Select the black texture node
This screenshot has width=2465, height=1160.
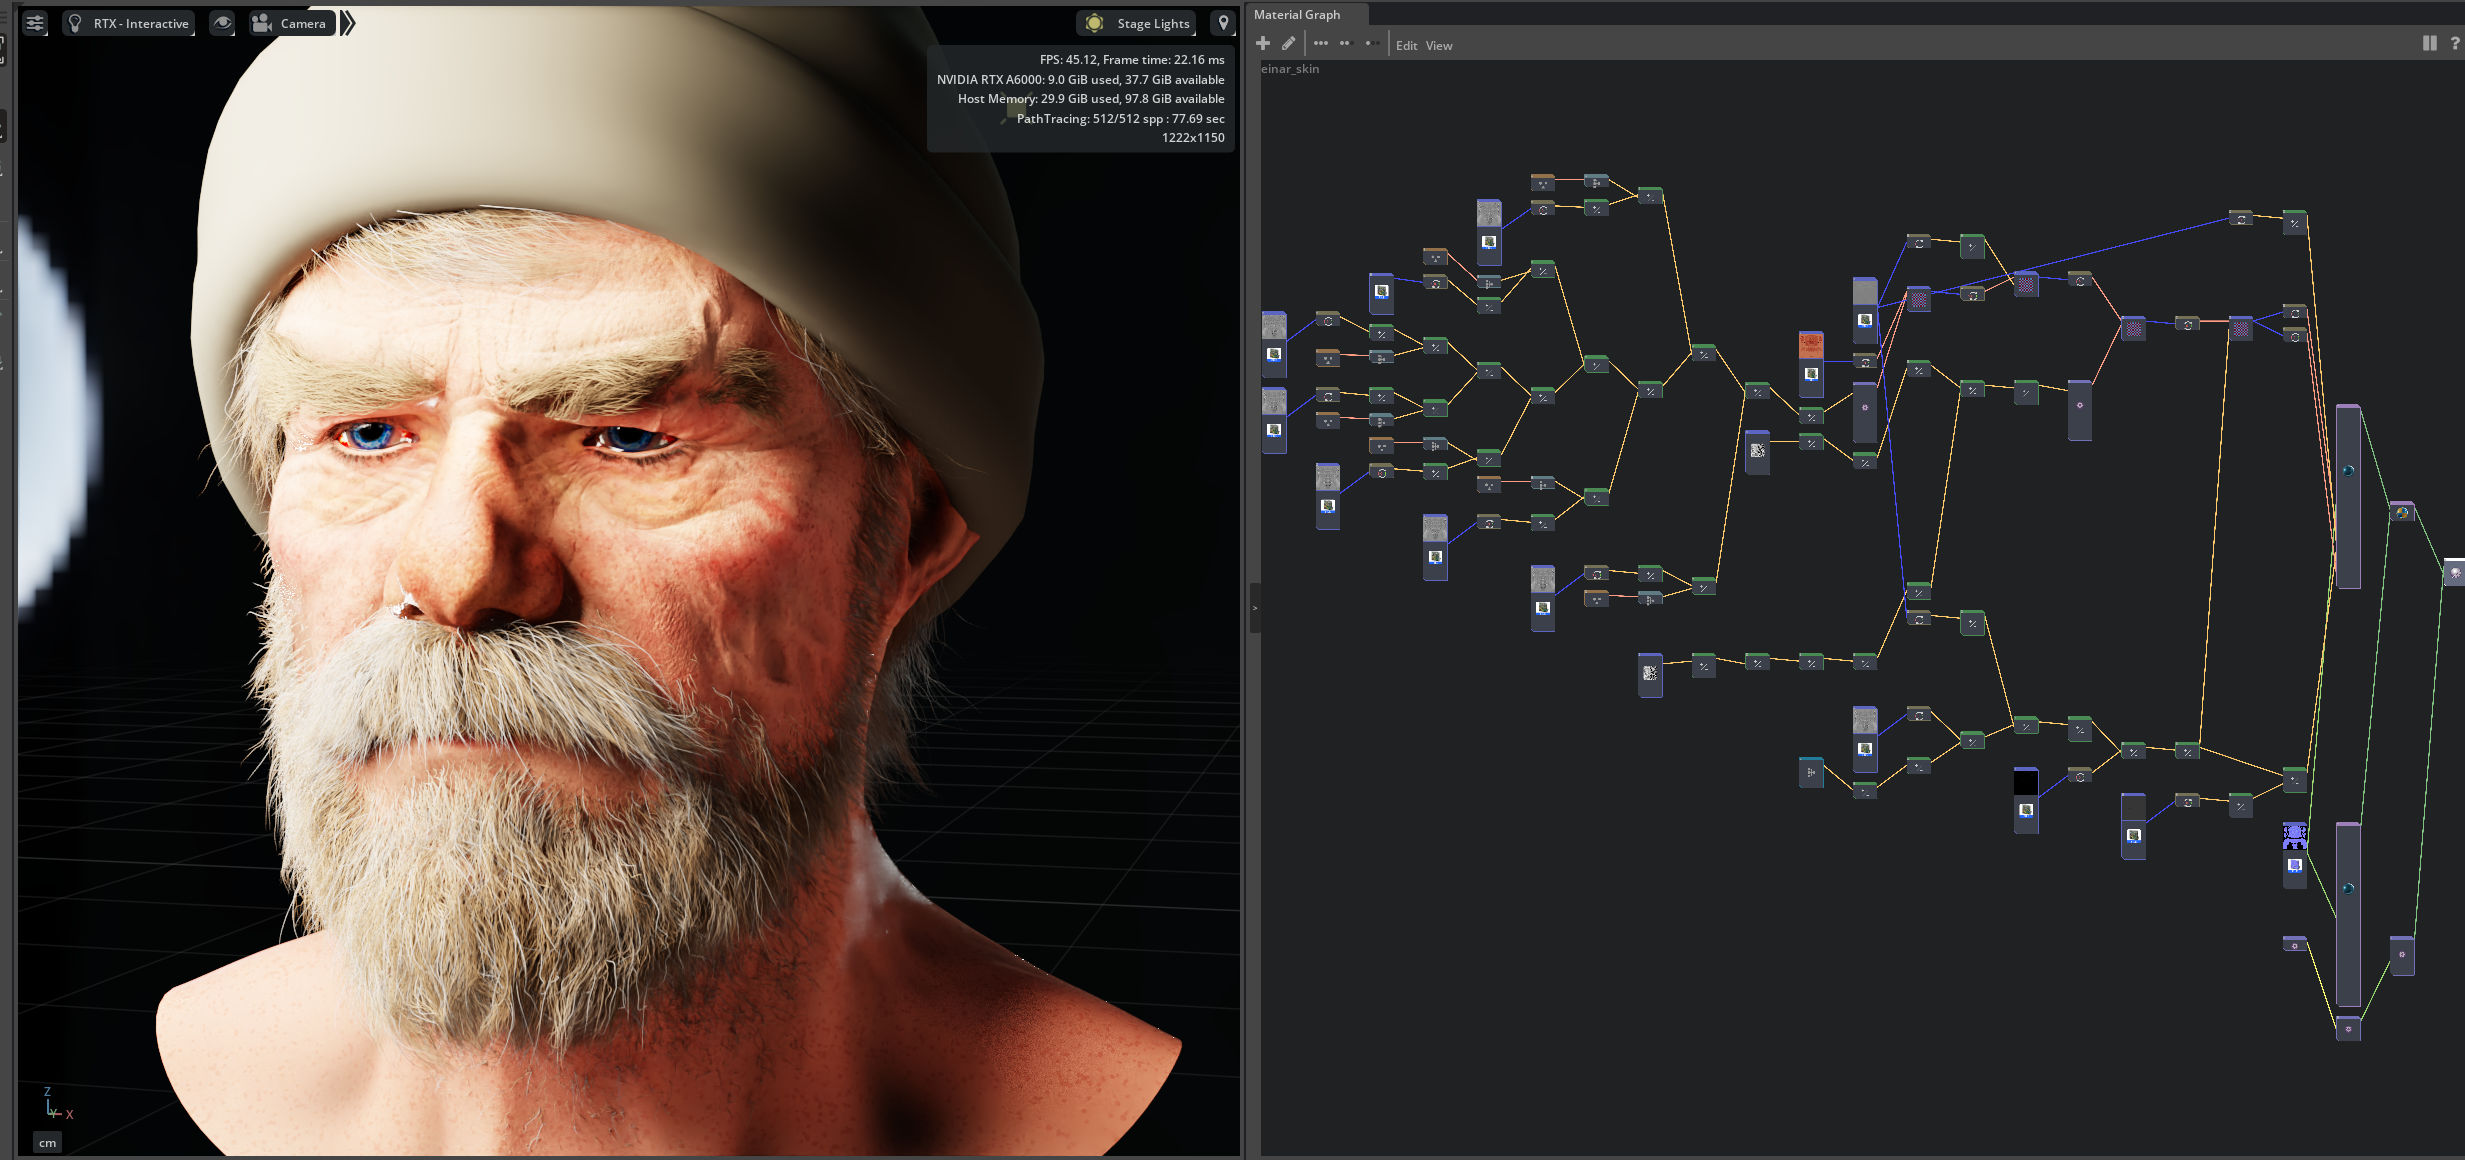click(x=2026, y=800)
